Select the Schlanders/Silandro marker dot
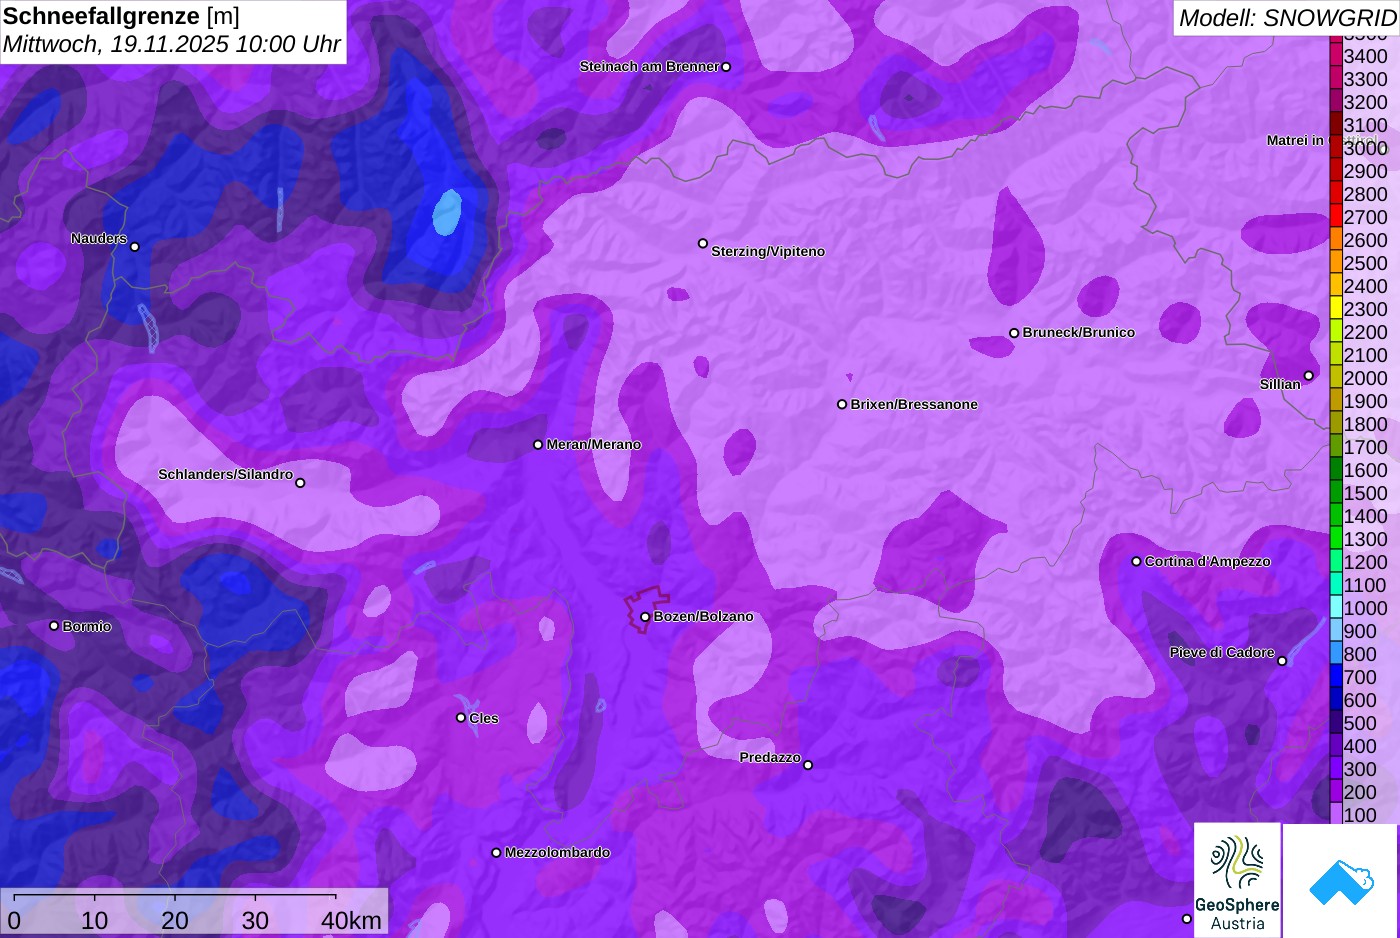 300,483
